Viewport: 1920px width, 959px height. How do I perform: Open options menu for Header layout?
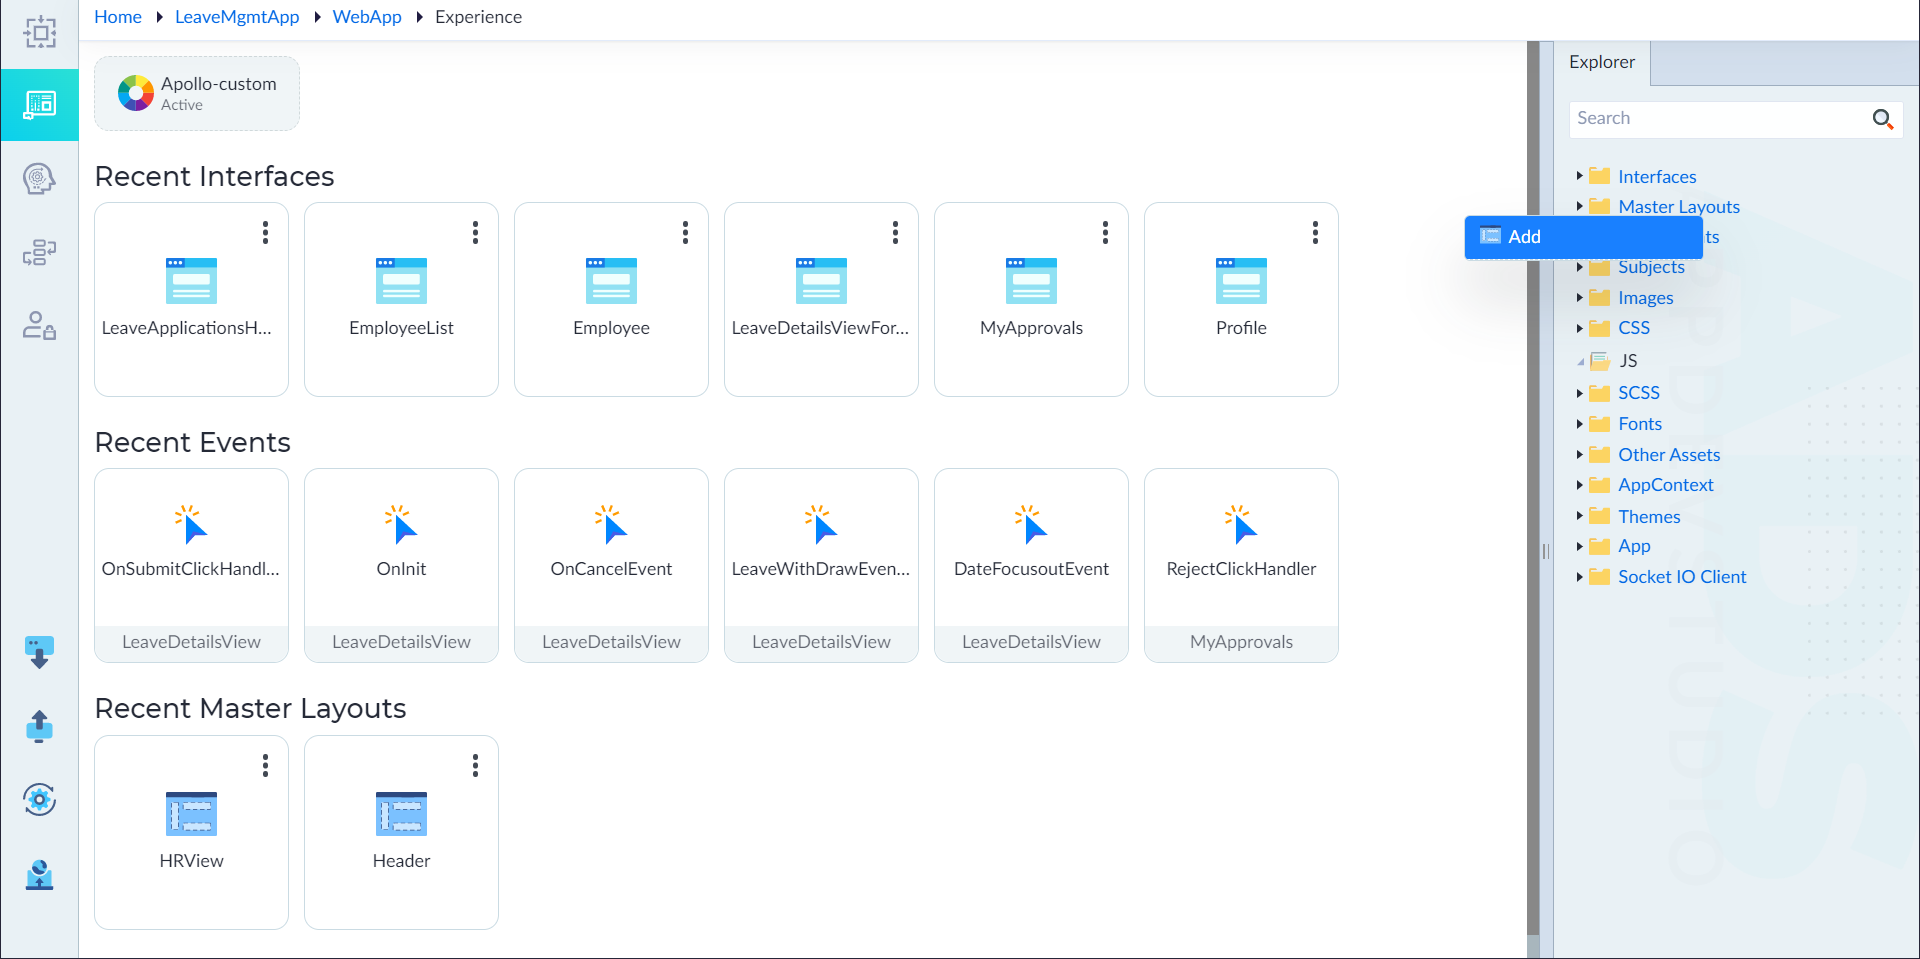pyautogui.click(x=475, y=765)
